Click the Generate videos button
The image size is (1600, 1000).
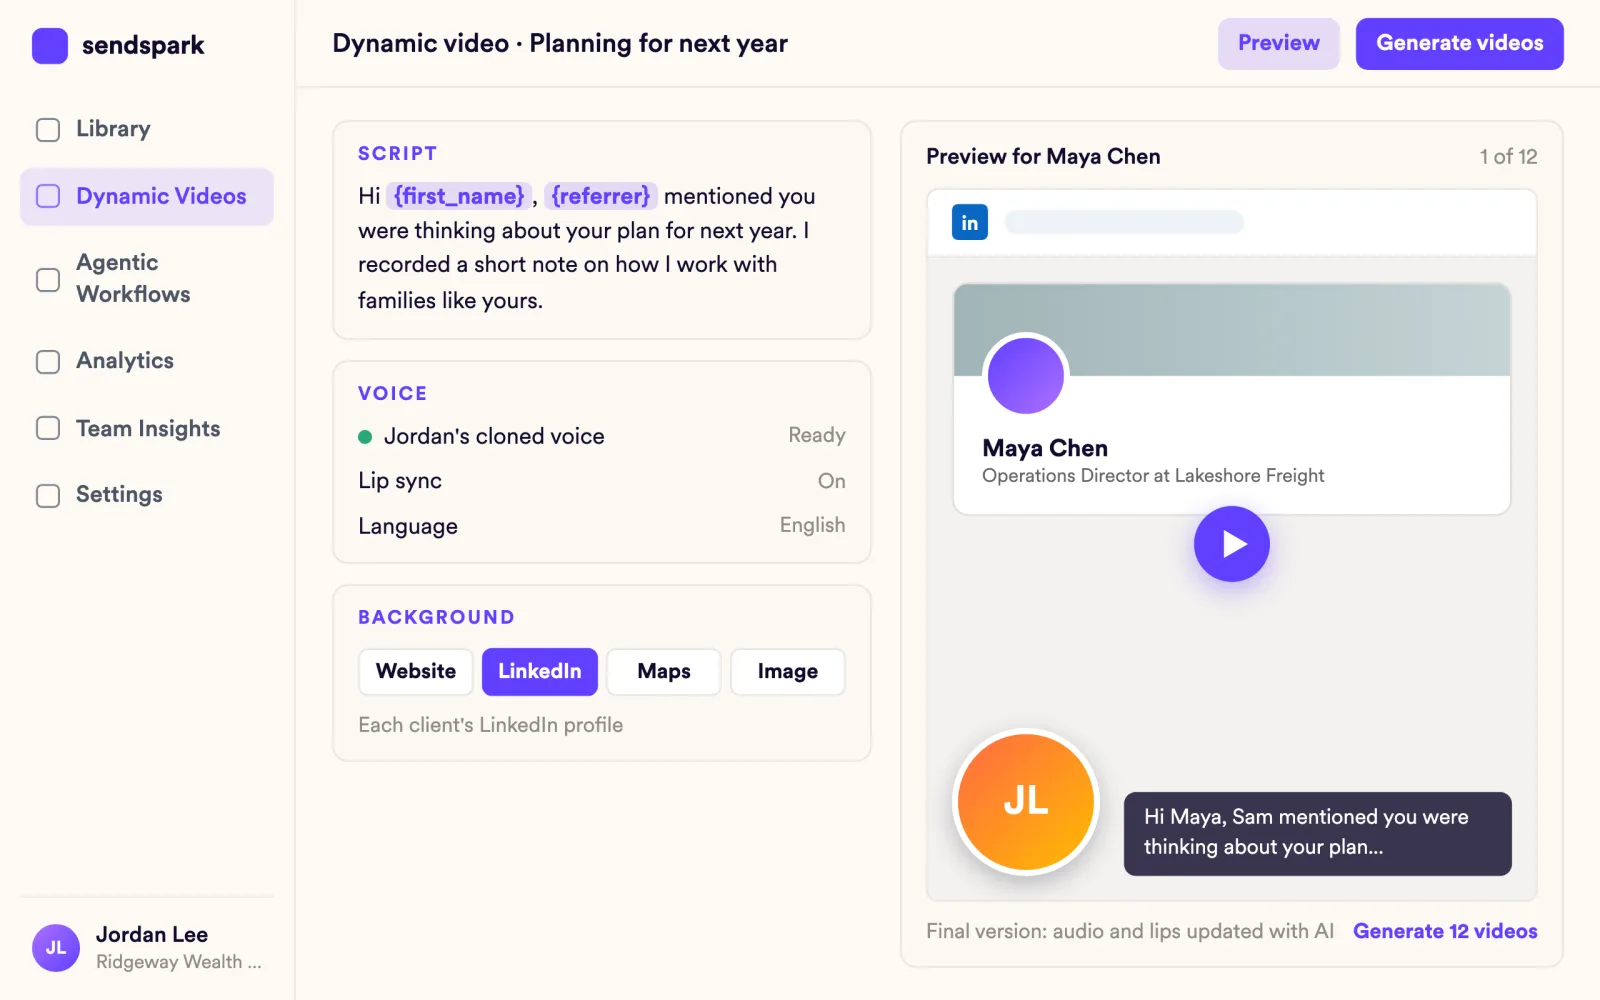pyautogui.click(x=1459, y=43)
